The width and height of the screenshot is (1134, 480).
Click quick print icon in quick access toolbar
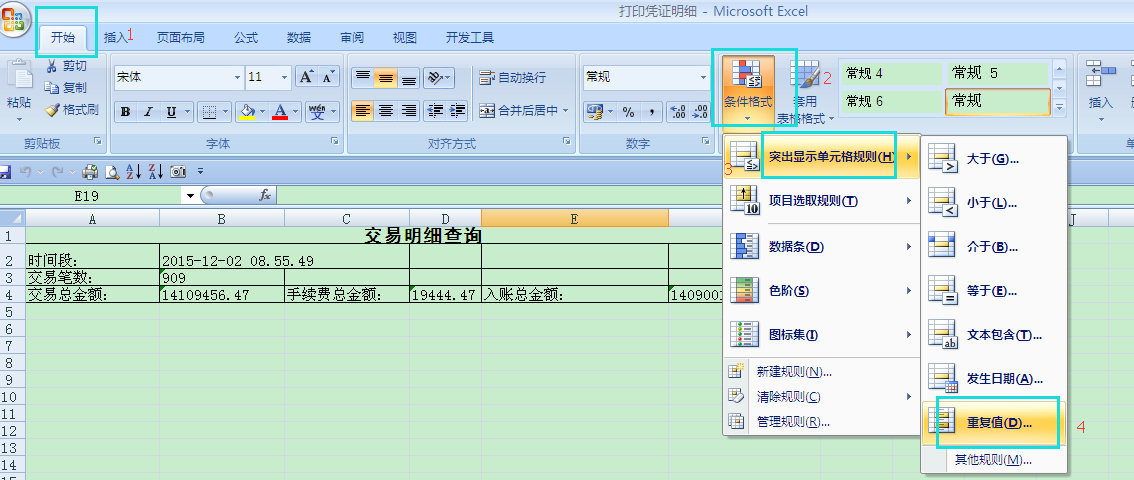[90, 172]
